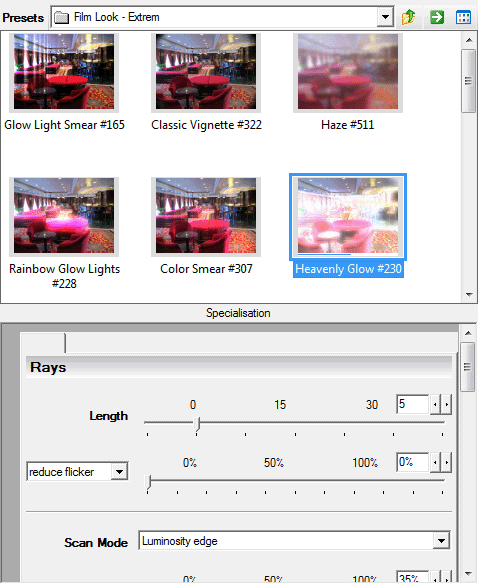
Task: Select Color Smear #307 preset
Action: pyautogui.click(x=206, y=215)
